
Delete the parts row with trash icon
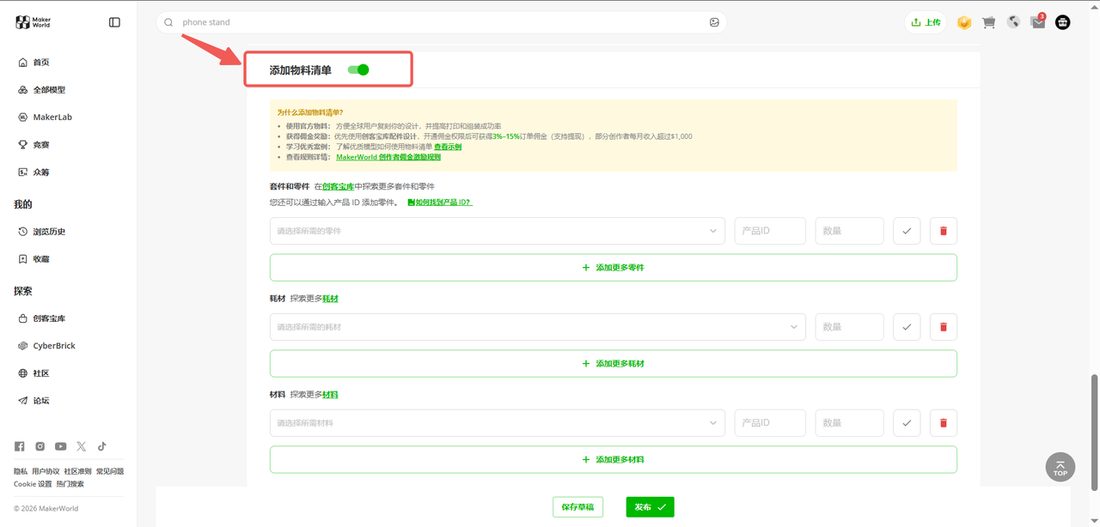944,231
